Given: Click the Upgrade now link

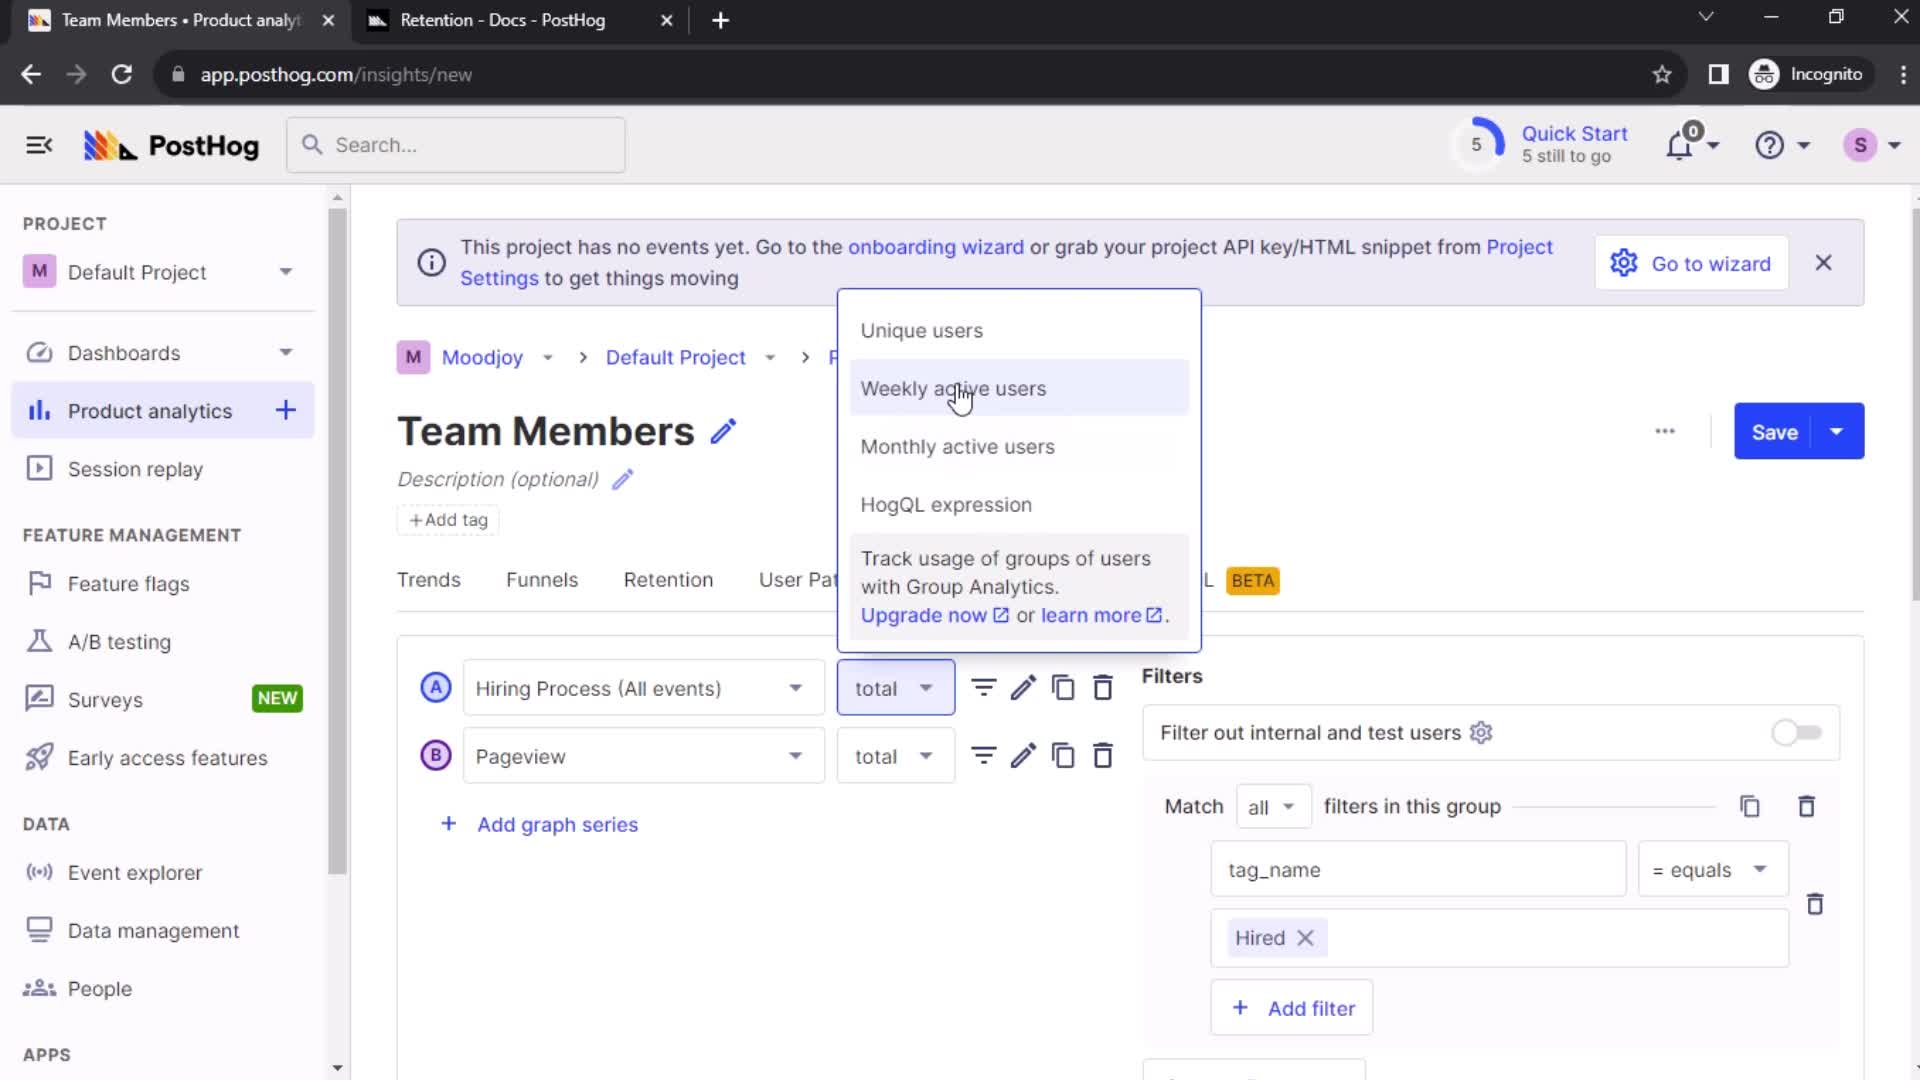Looking at the screenshot, I should pyautogui.click(x=924, y=615).
